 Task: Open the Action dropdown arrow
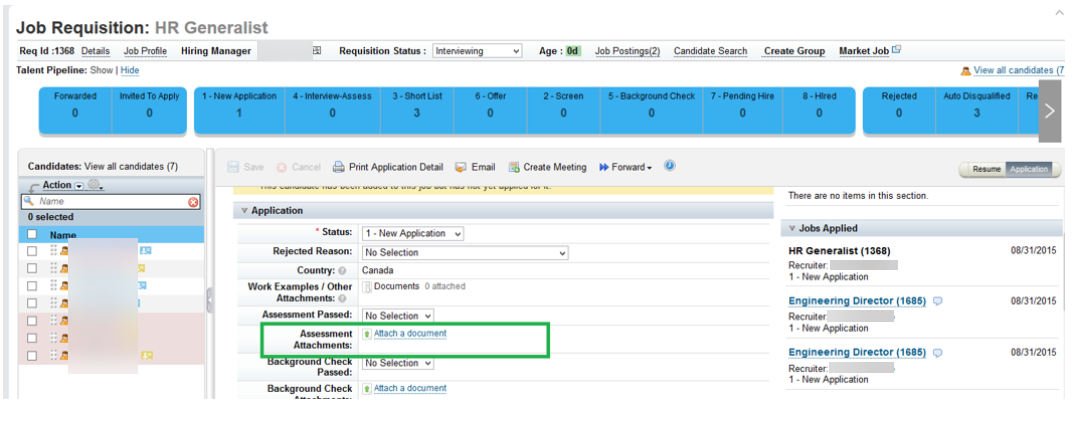[79, 186]
